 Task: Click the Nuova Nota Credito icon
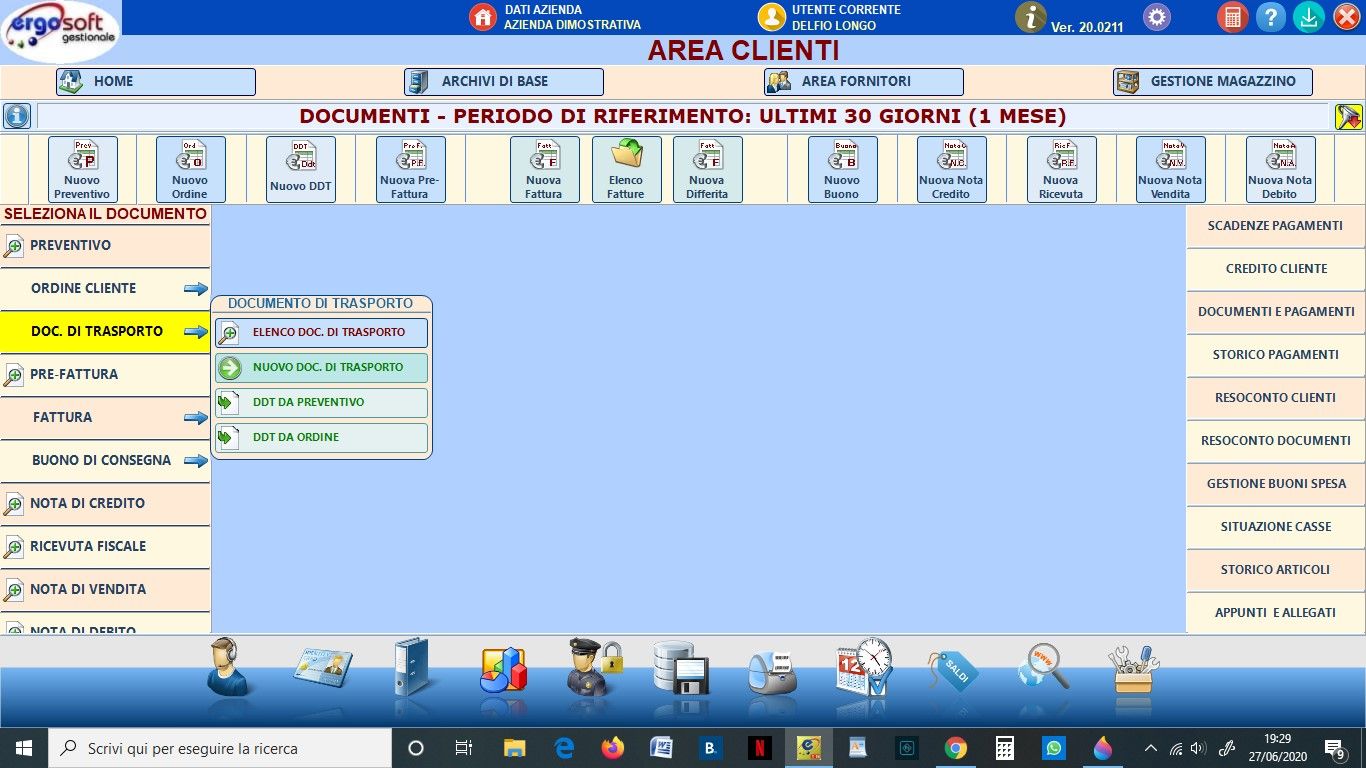[x=951, y=169]
